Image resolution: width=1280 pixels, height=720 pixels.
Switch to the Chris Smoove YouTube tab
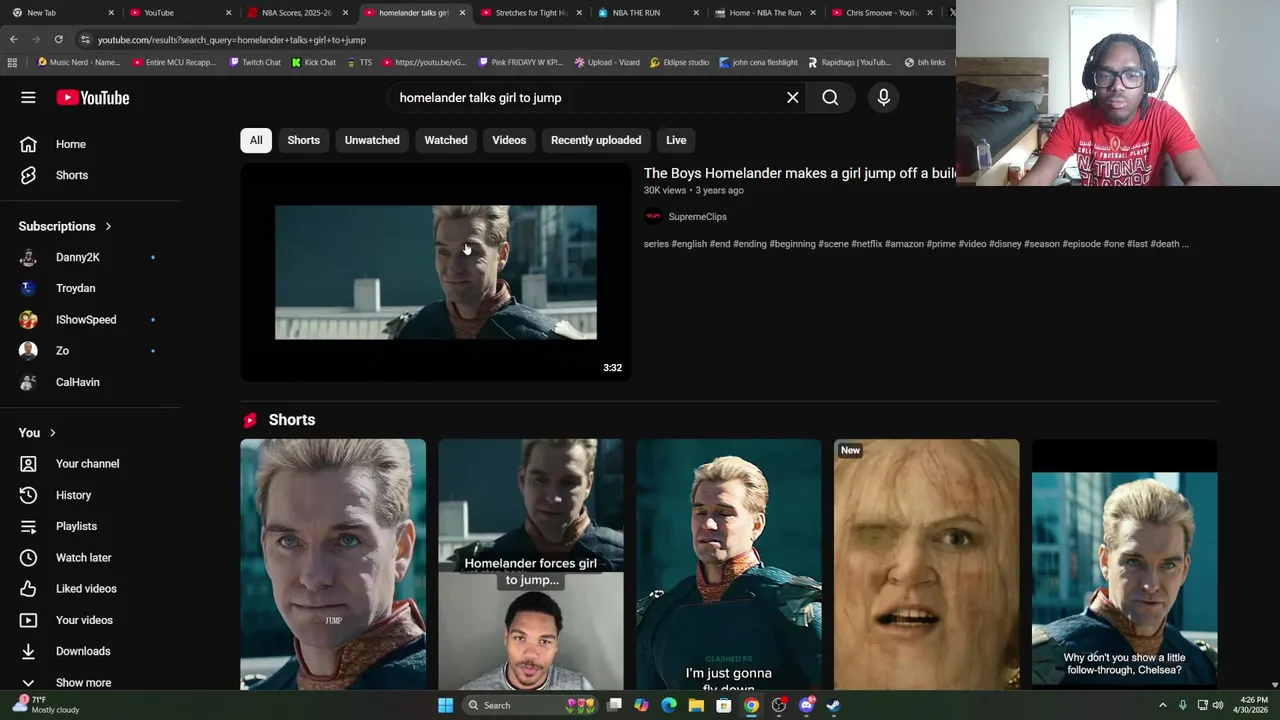(x=881, y=13)
